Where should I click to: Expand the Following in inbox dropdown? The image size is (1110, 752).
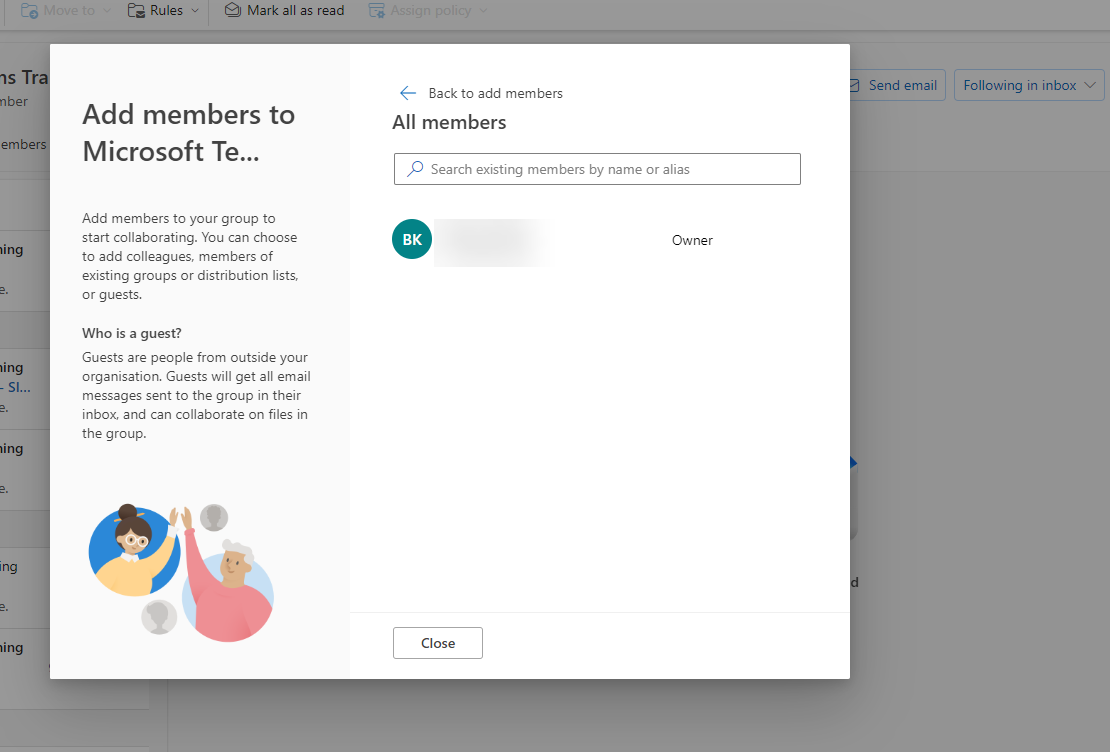1029,85
